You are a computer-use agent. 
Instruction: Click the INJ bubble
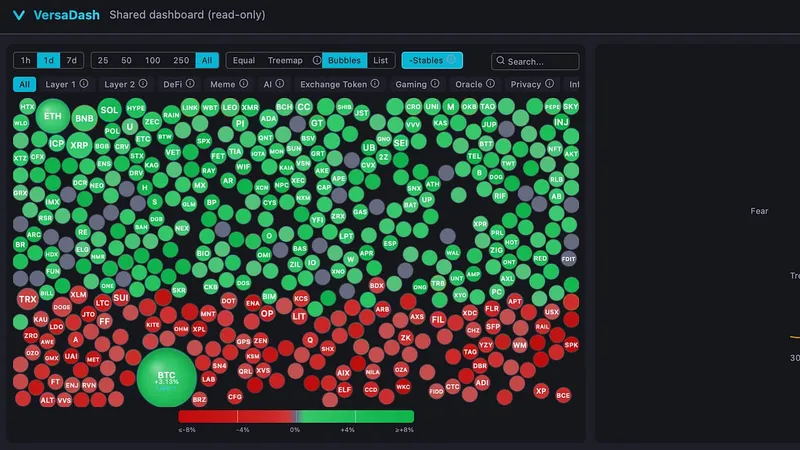(x=561, y=122)
